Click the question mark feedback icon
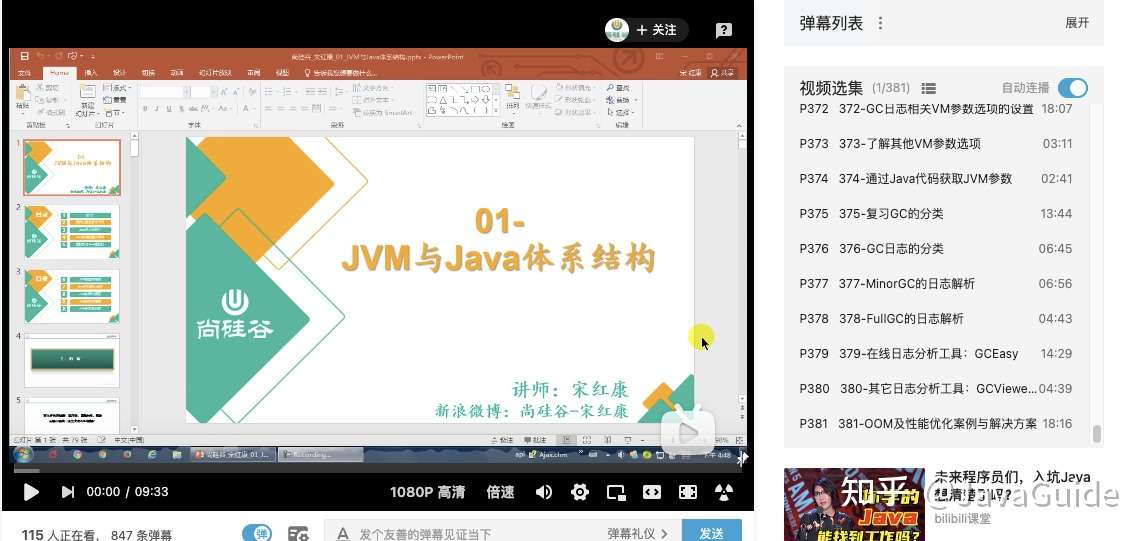The width and height of the screenshot is (1148, 541). click(x=723, y=30)
